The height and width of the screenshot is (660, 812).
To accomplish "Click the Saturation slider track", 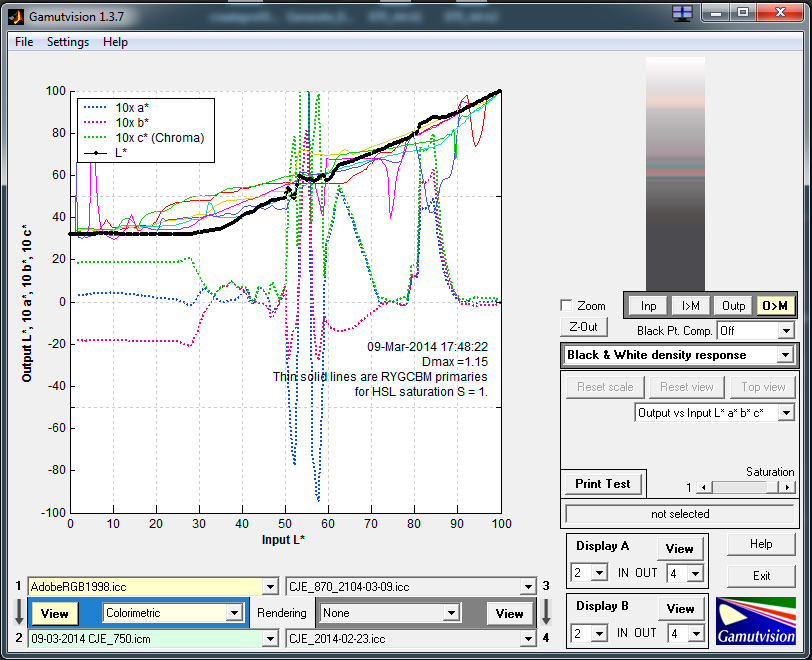I will [x=738, y=487].
